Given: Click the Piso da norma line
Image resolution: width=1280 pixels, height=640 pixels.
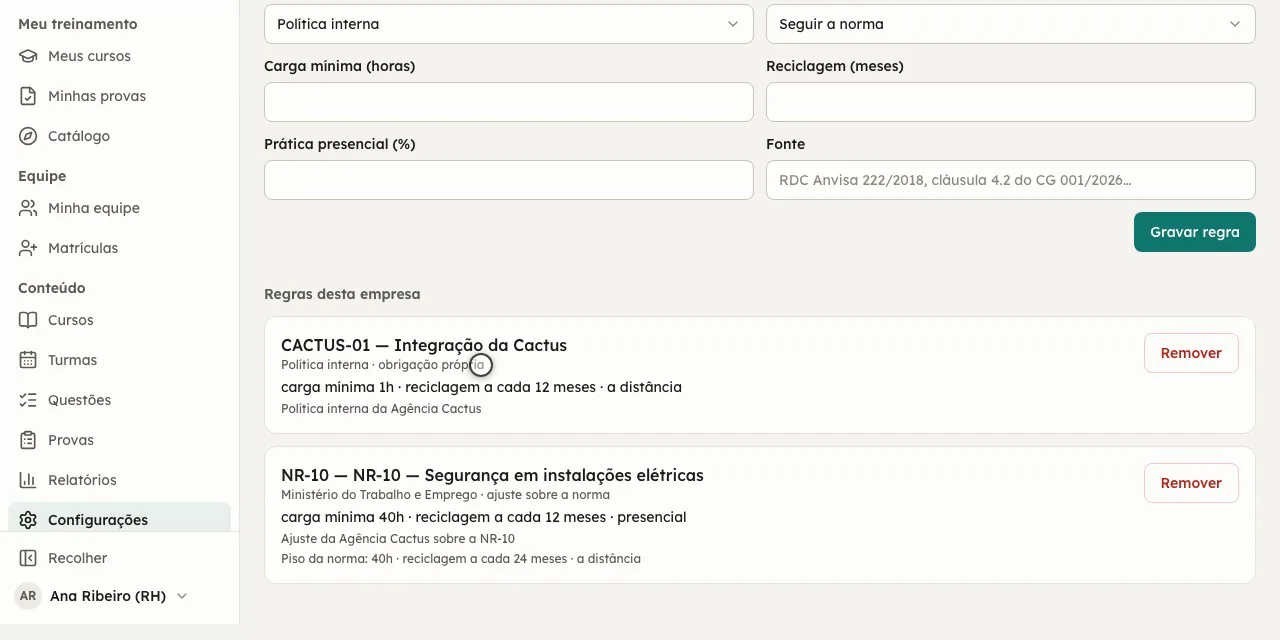Looking at the screenshot, I should tap(461, 559).
